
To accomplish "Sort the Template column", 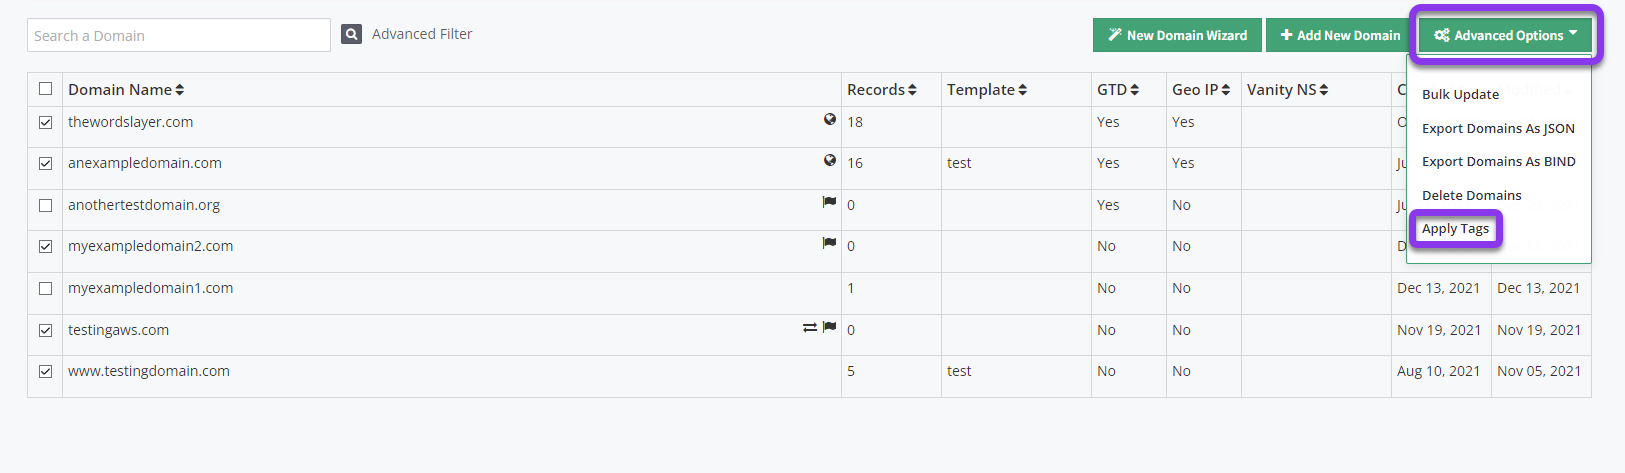I will click(x=1022, y=90).
